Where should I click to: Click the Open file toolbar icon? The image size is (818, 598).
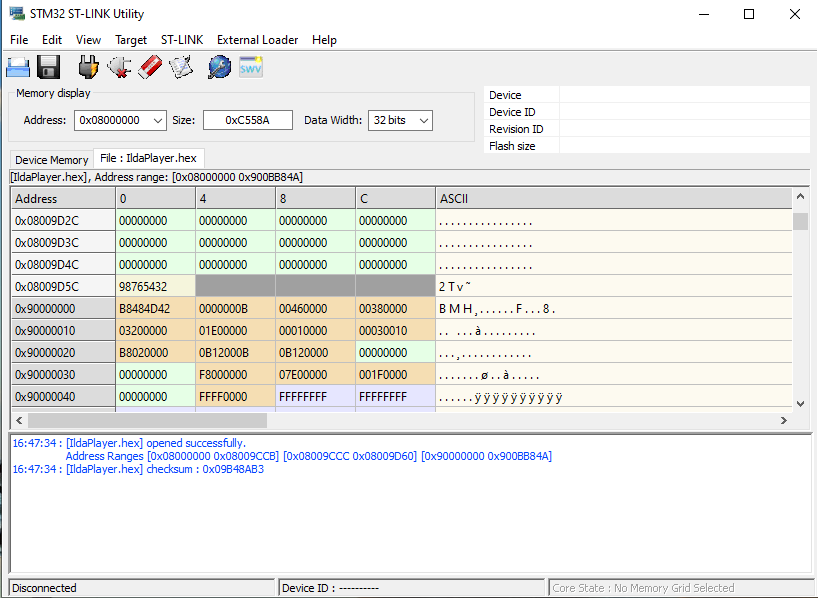click(x=18, y=67)
